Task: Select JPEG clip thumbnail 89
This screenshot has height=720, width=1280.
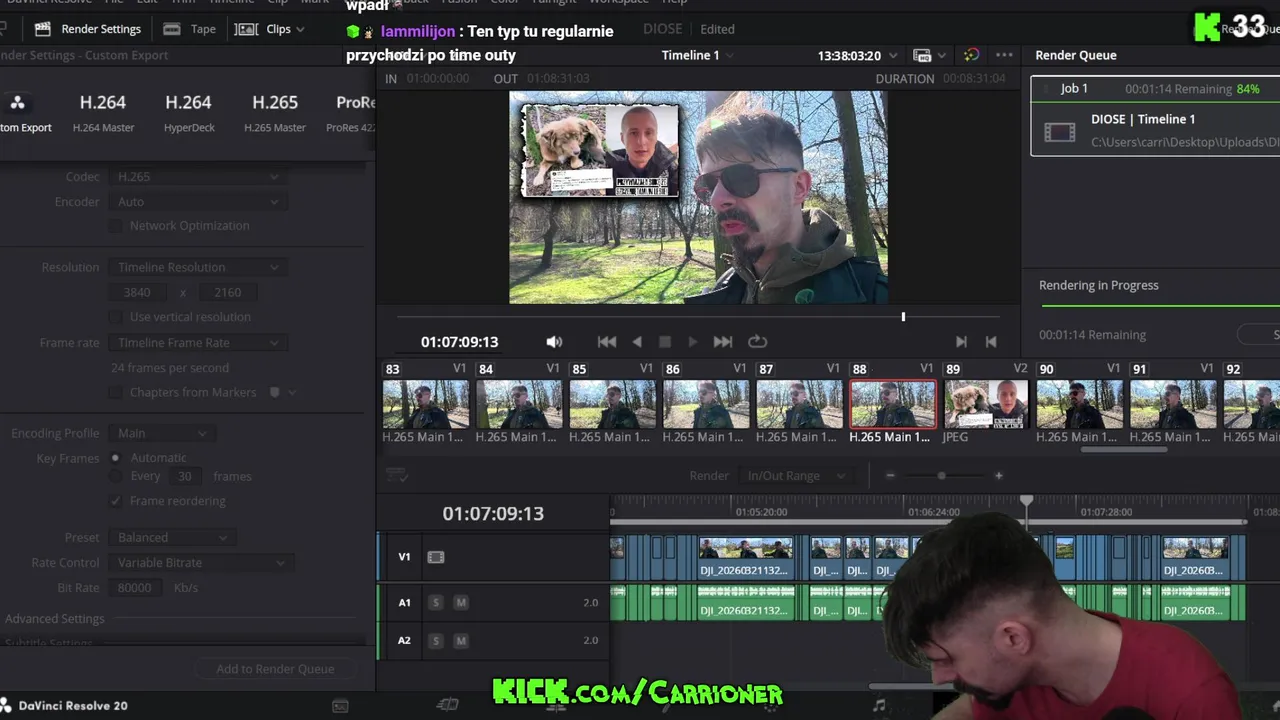Action: pos(986,403)
